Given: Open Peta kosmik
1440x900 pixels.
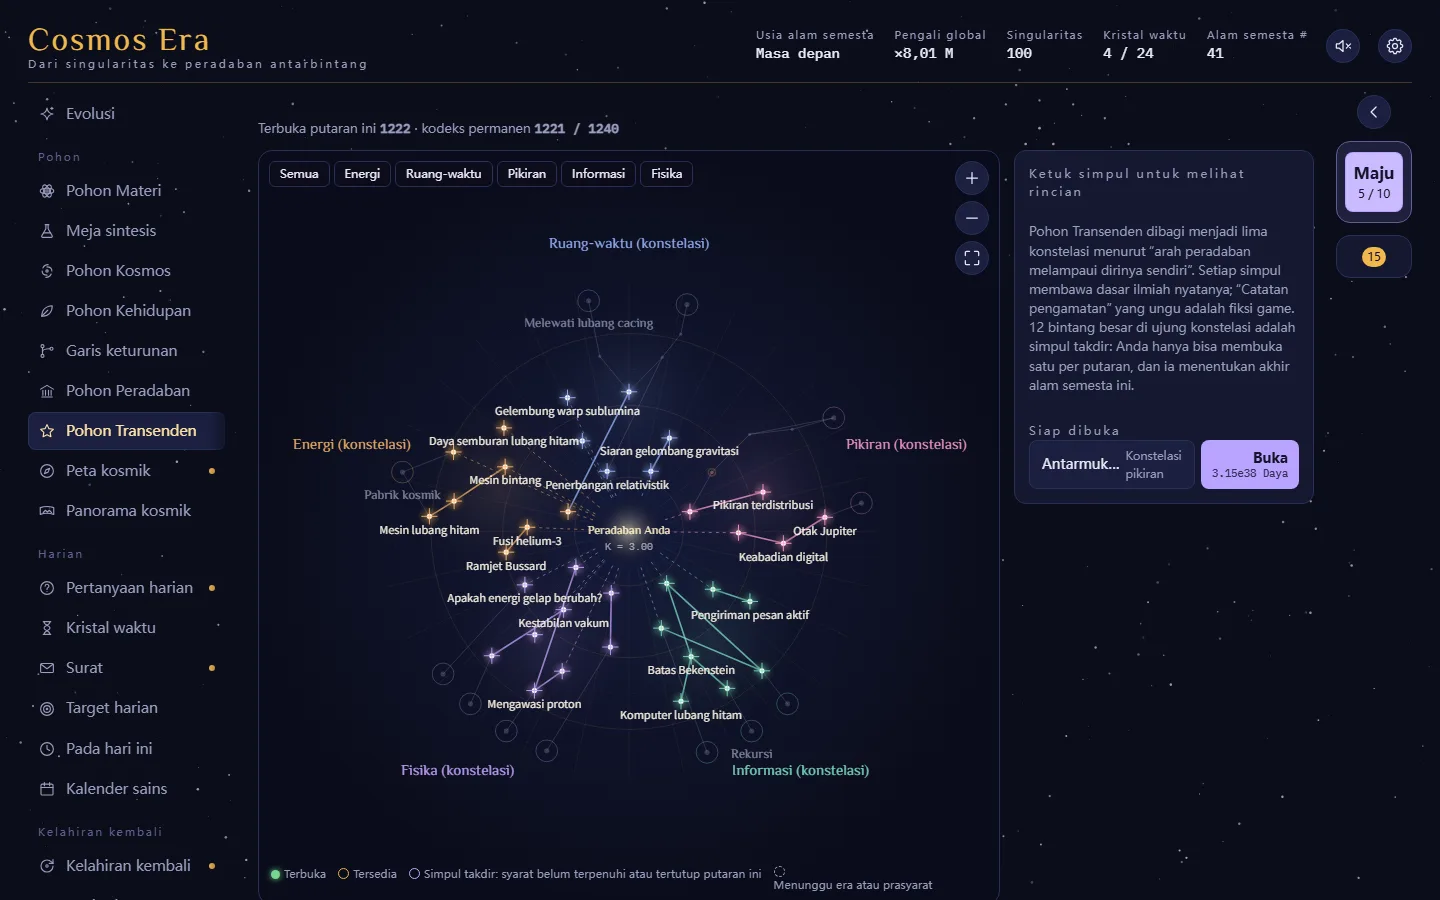Looking at the screenshot, I should [x=126, y=471].
